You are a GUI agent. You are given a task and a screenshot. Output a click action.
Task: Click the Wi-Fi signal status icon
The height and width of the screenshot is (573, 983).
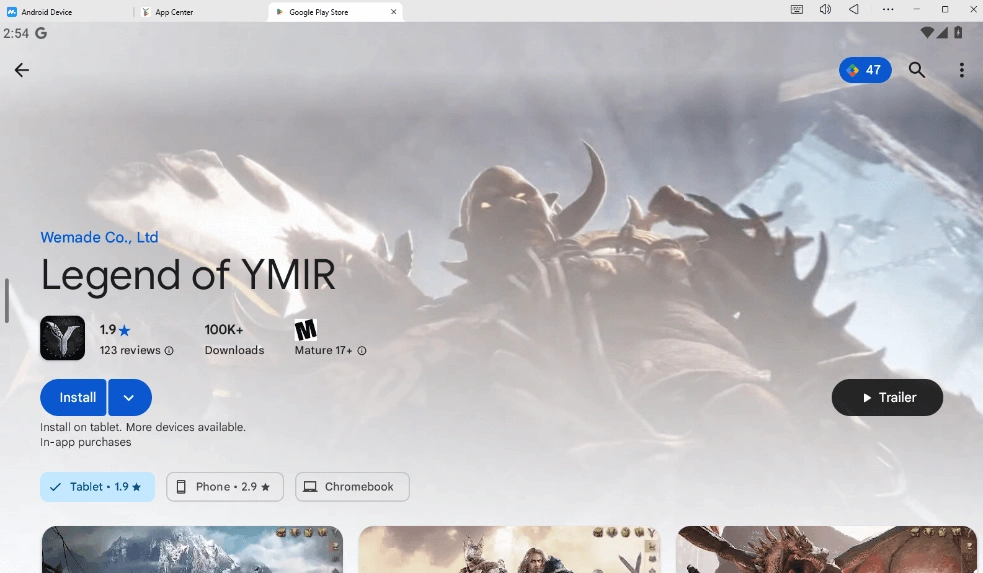(x=927, y=33)
